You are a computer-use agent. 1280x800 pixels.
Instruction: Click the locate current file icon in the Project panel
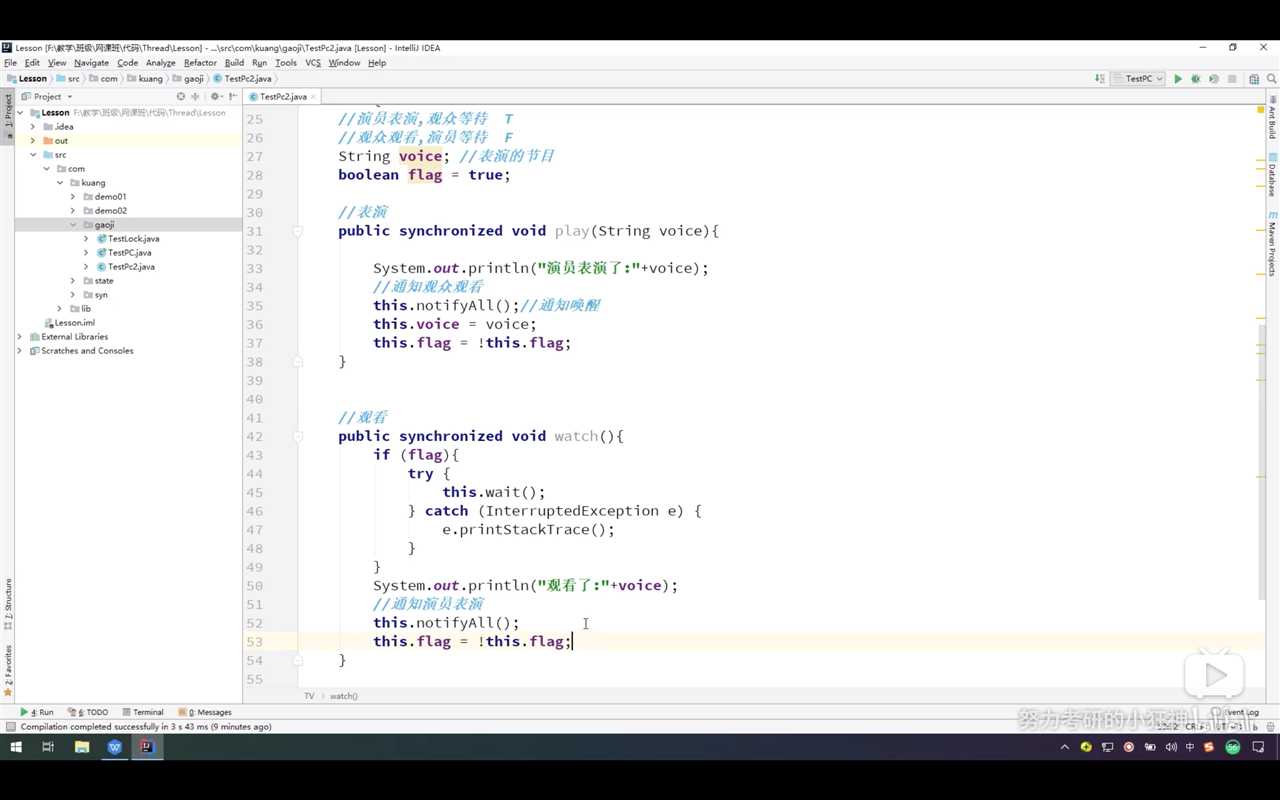[x=181, y=97]
